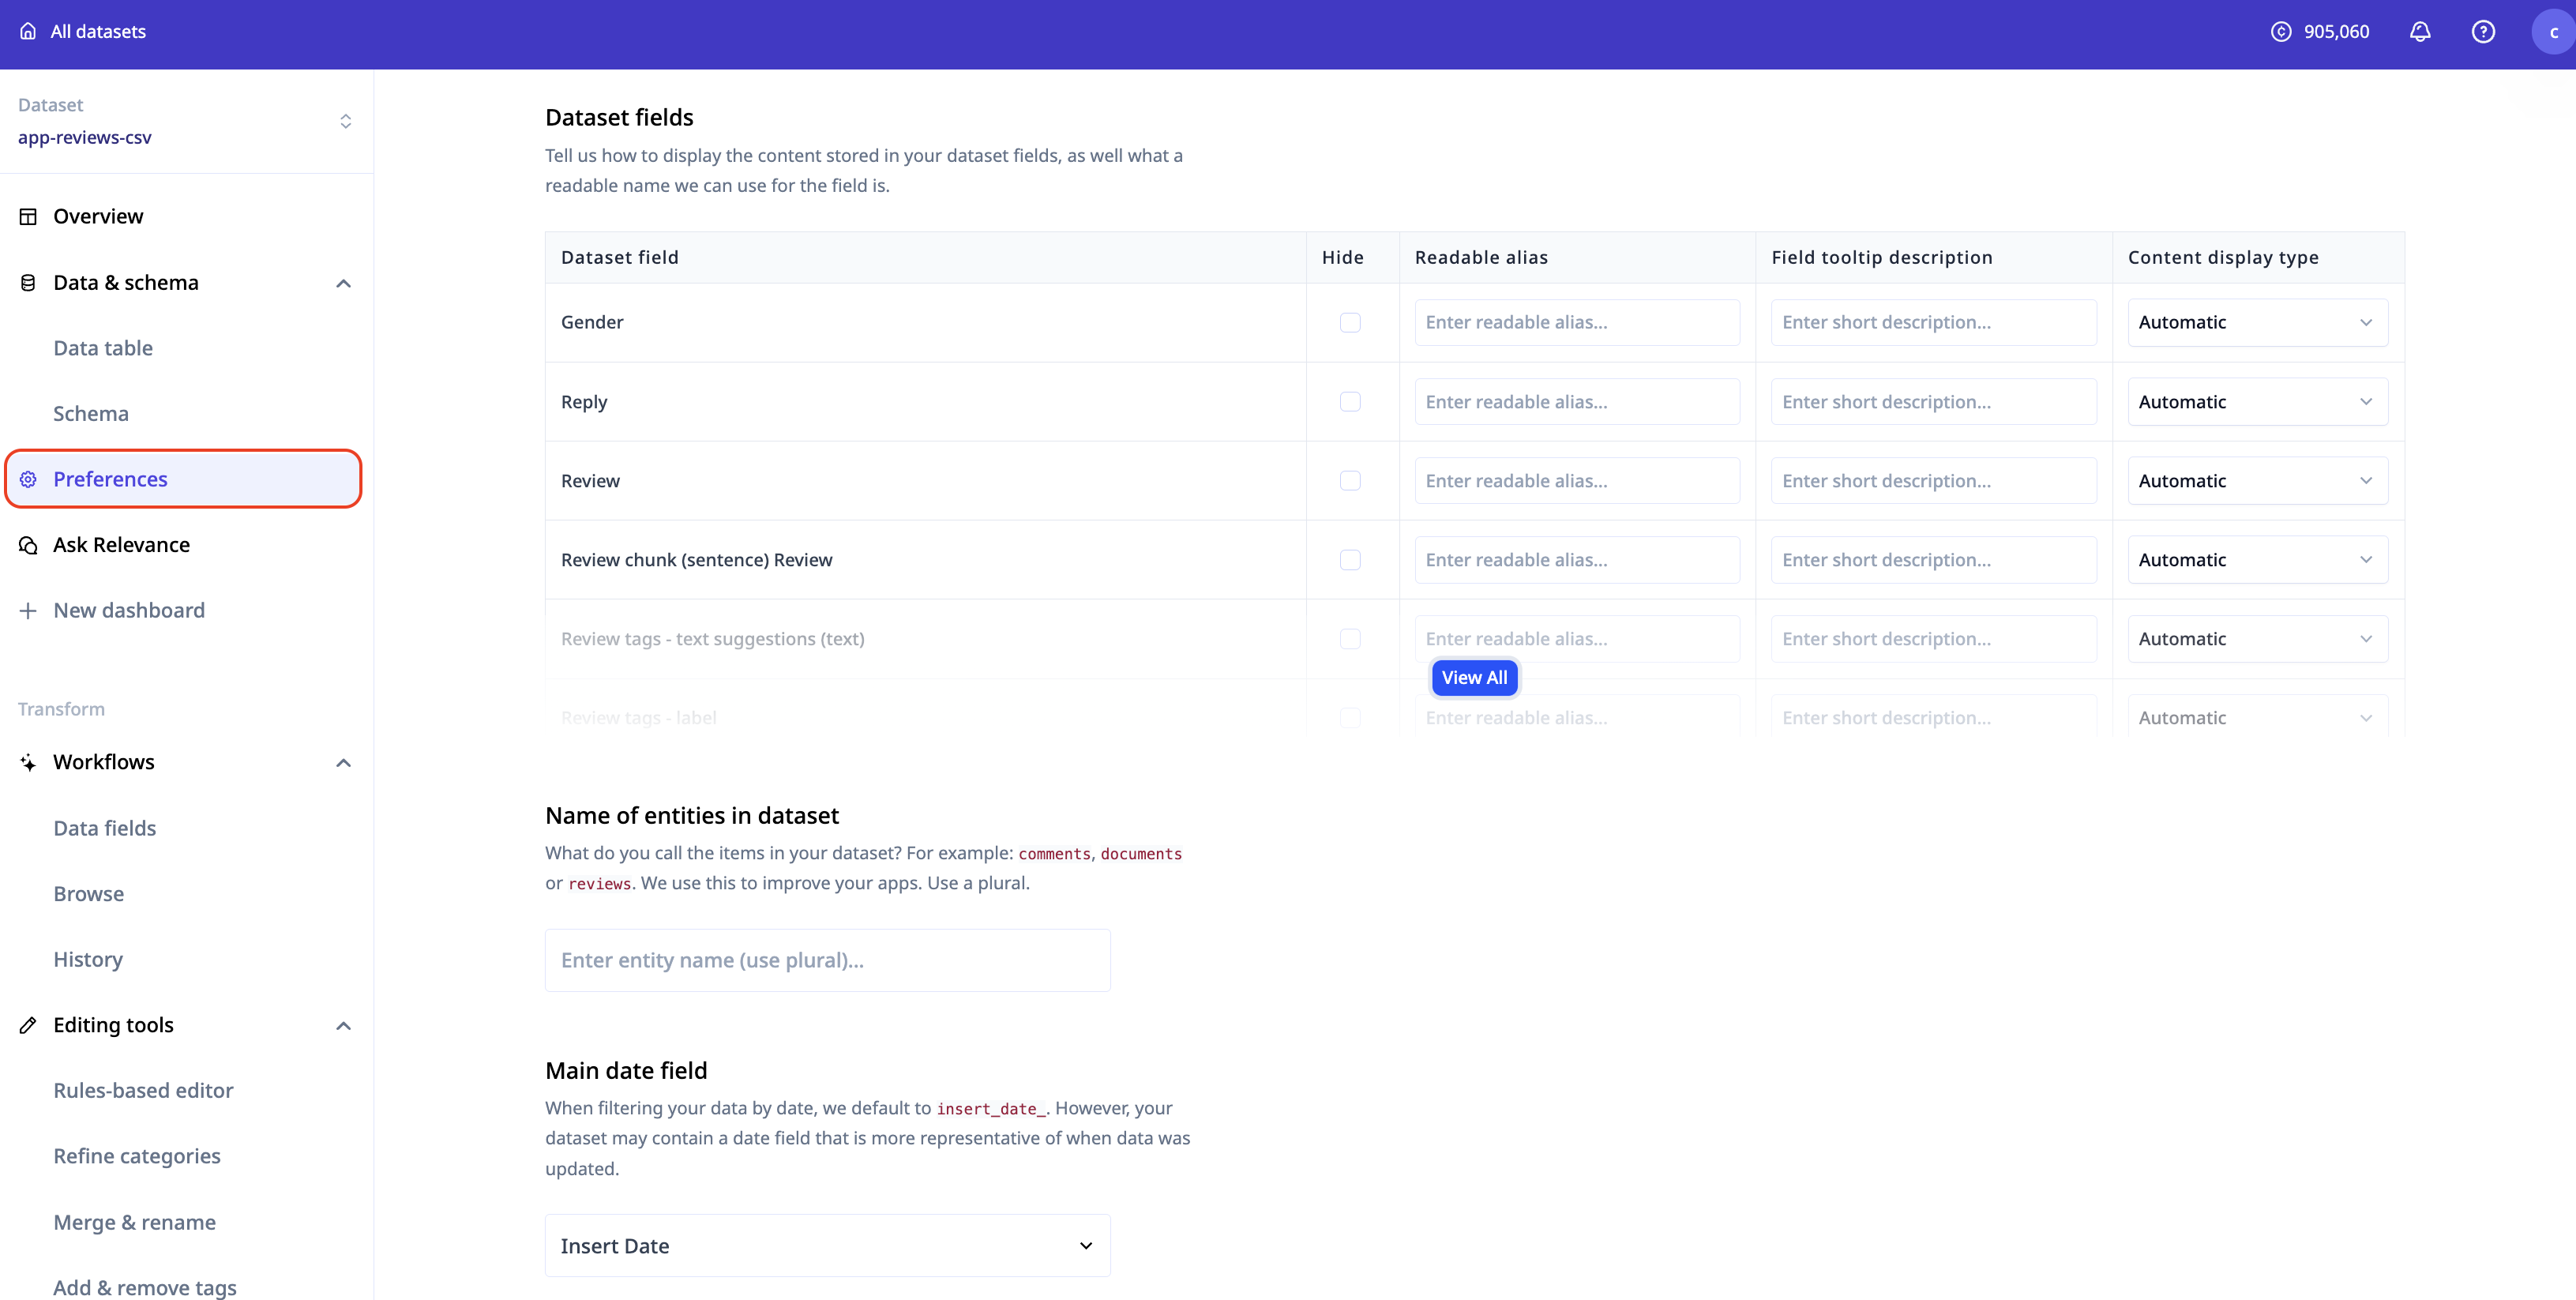Click the dataset switcher up-down arrows
Screen dimensions: 2576x1300
tap(345, 121)
